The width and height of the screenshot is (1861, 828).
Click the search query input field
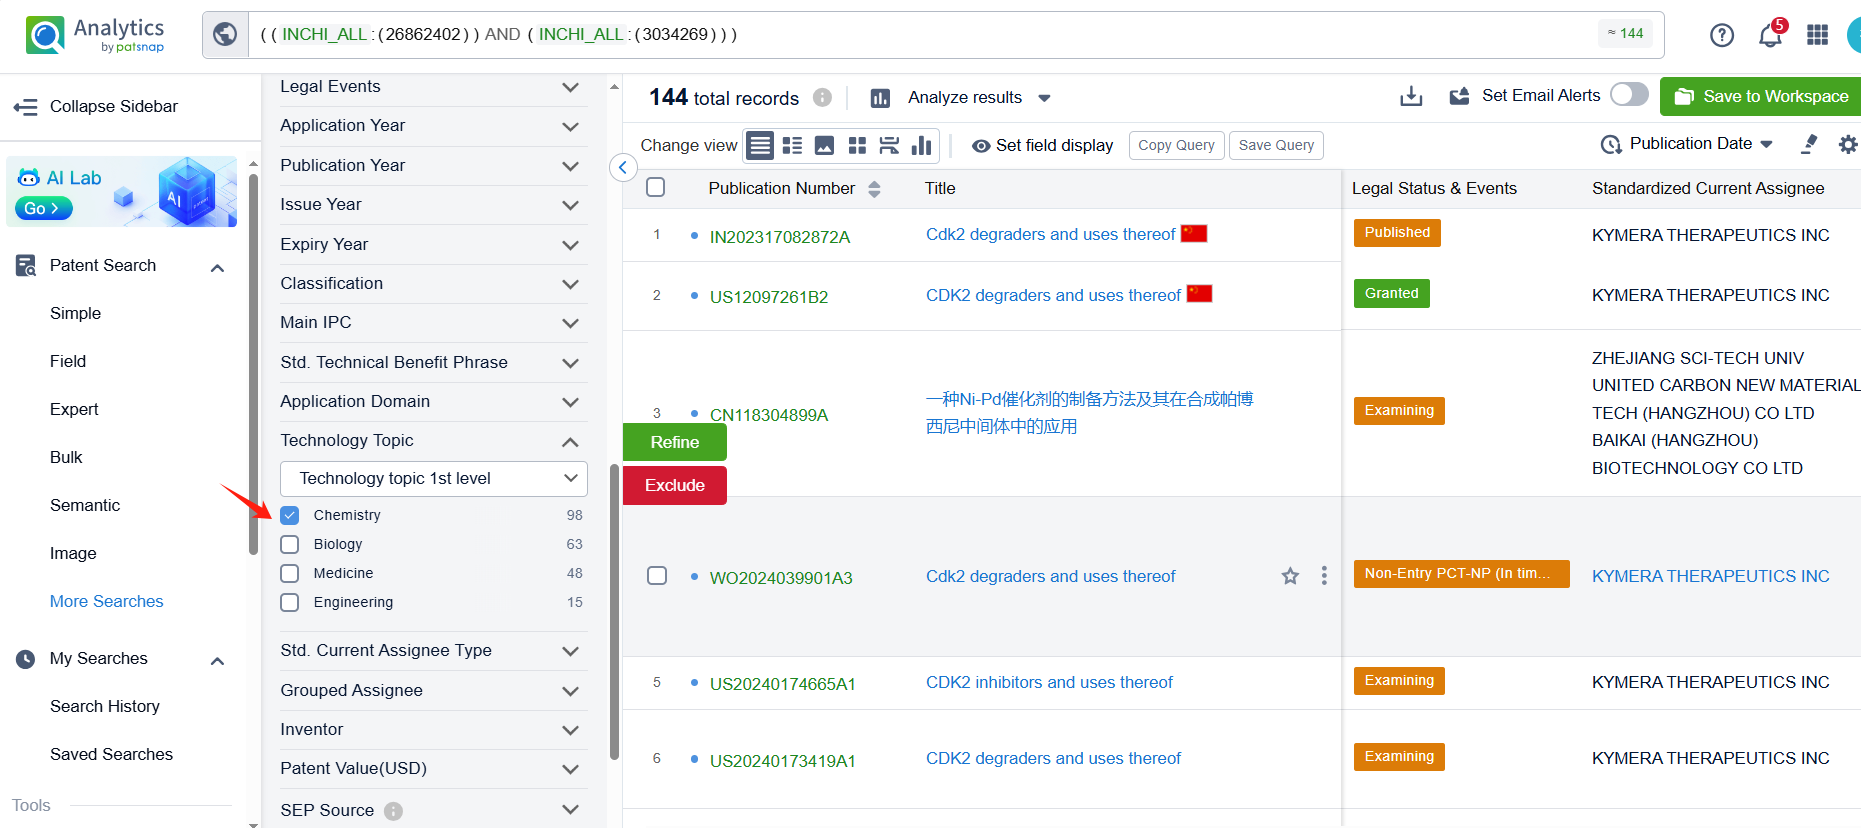900,35
